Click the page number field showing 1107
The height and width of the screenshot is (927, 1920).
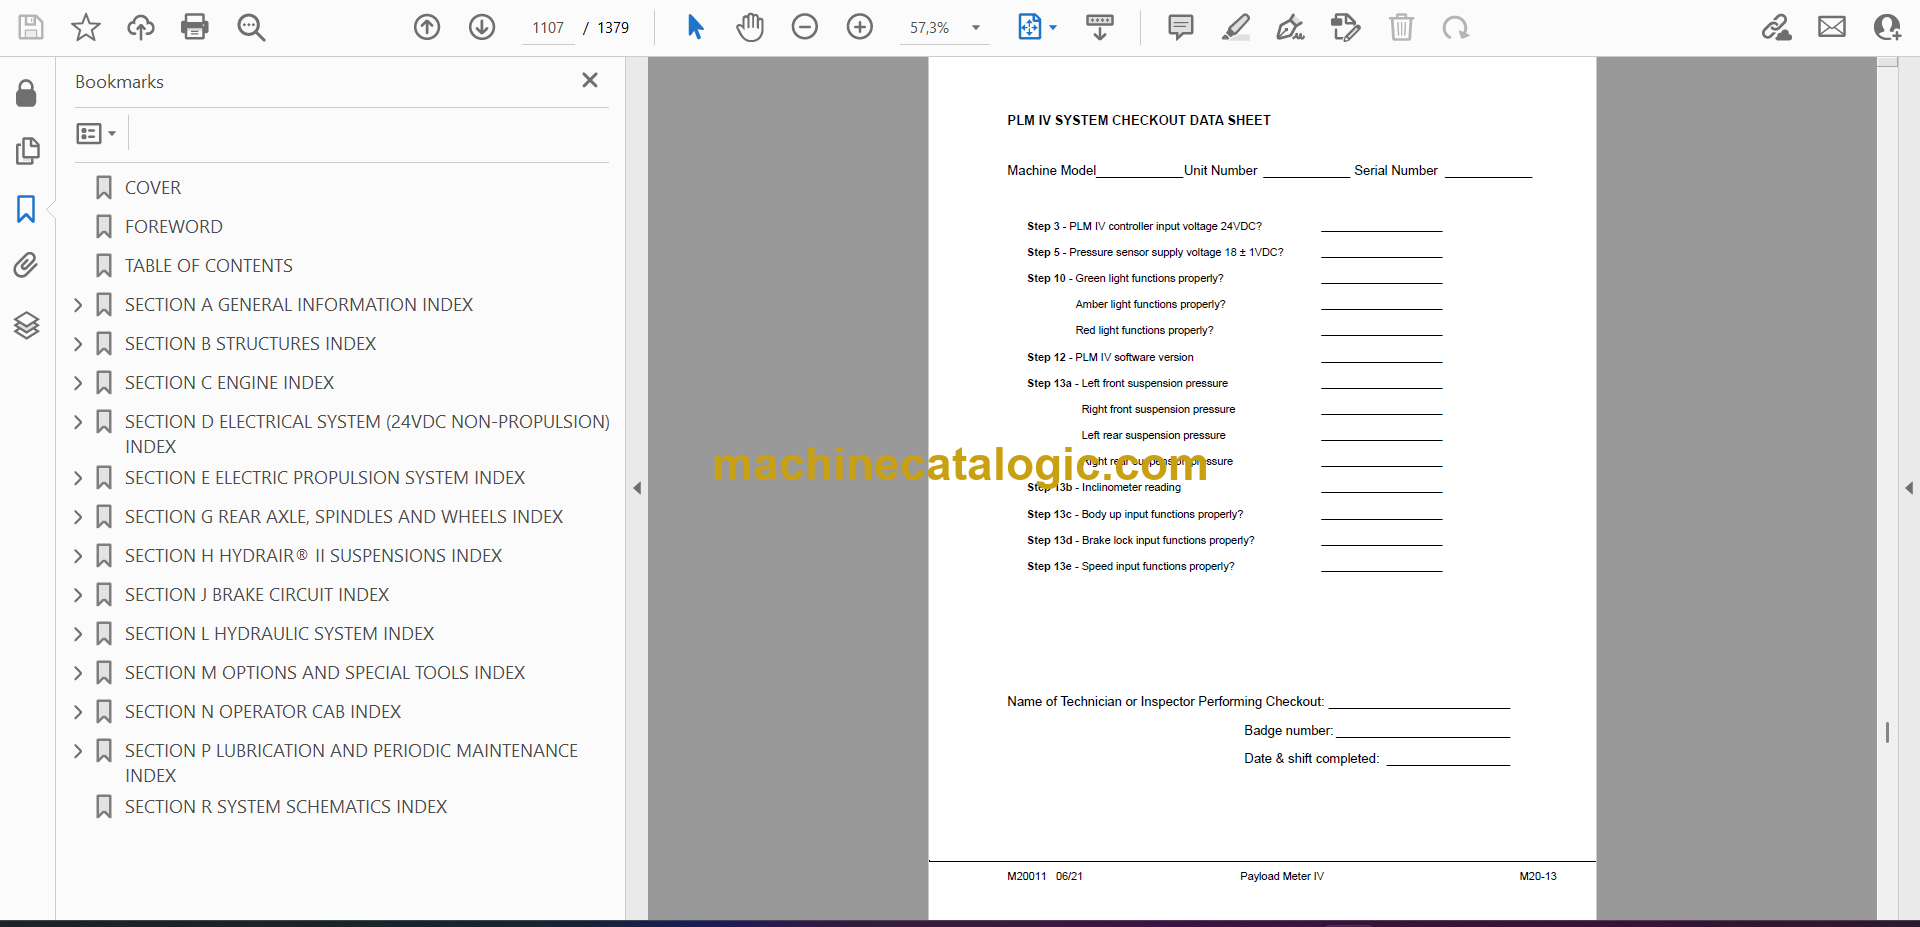(548, 28)
